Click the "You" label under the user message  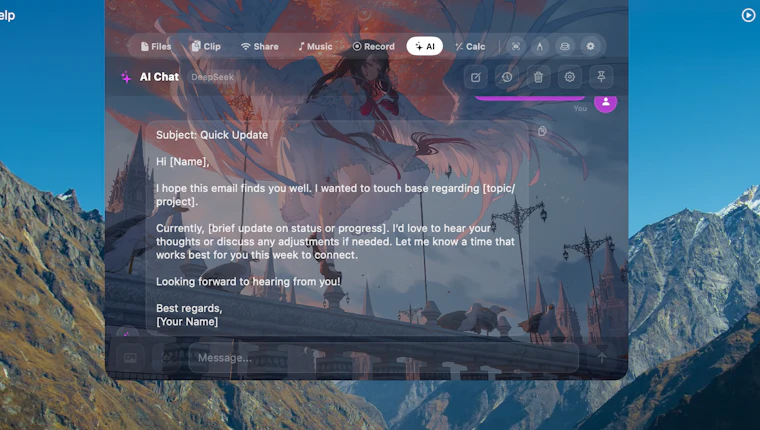(580, 109)
